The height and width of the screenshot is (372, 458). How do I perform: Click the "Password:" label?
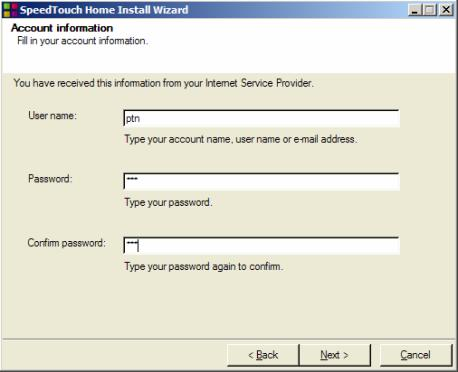(50, 179)
